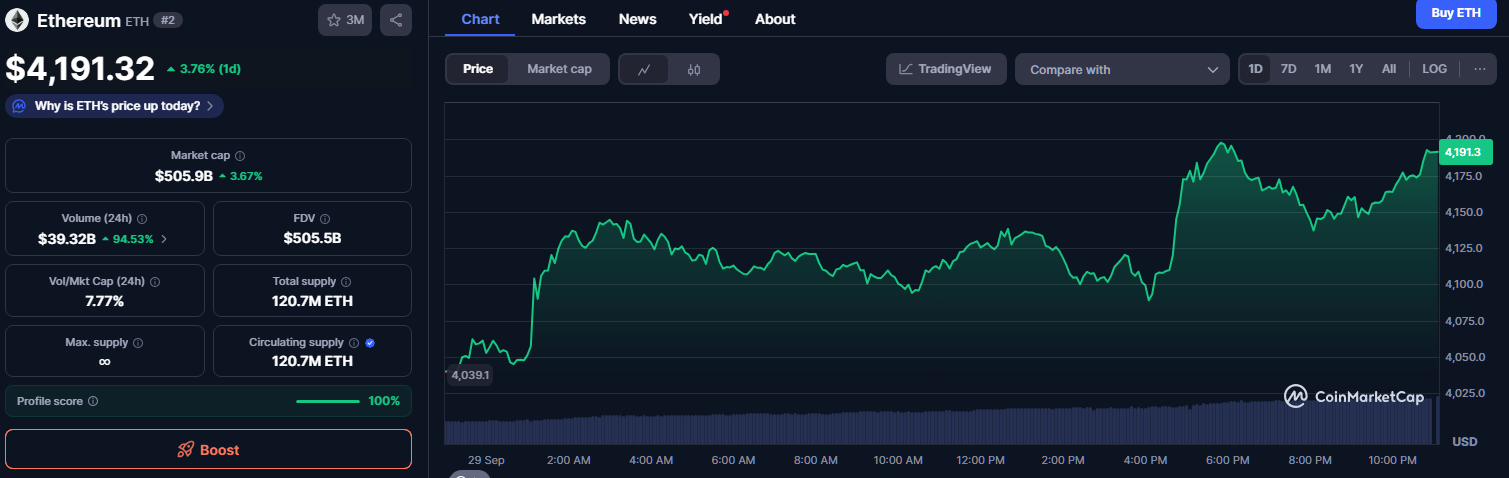Toggle chart to Market cap view
Image resolution: width=1509 pixels, height=478 pixels.
tap(559, 69)
